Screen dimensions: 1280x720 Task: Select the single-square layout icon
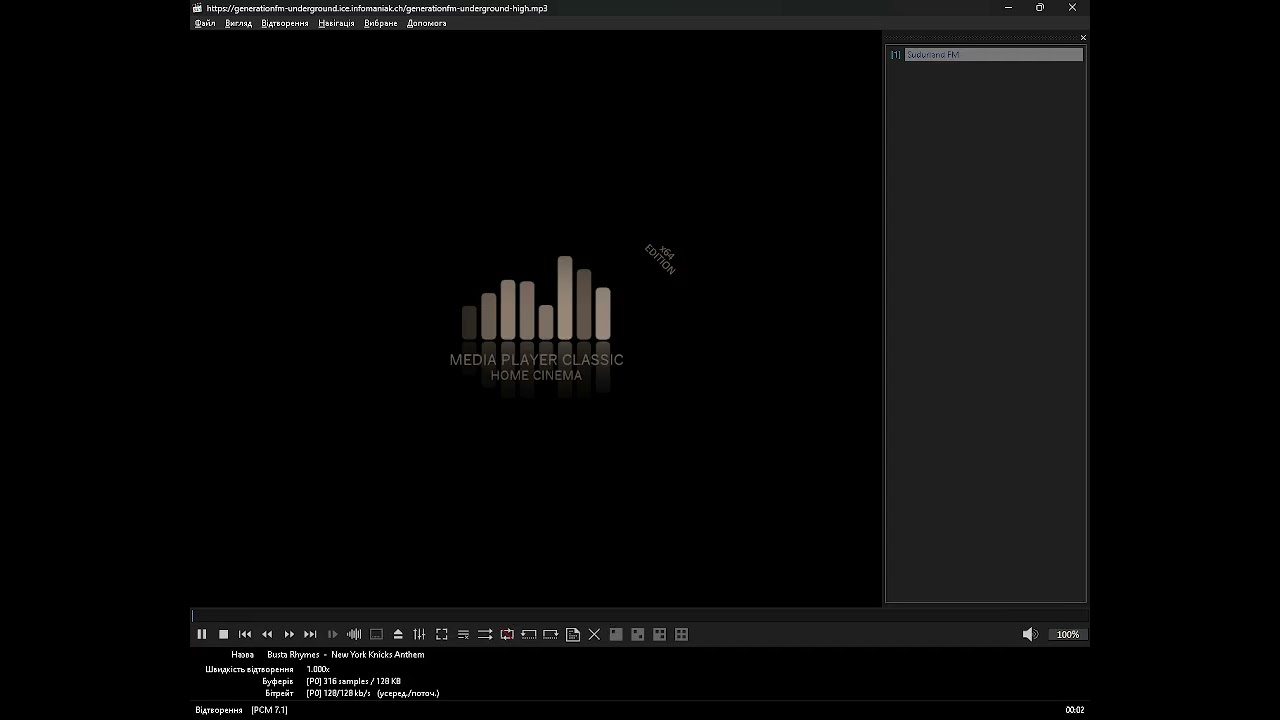pos(616,634)
